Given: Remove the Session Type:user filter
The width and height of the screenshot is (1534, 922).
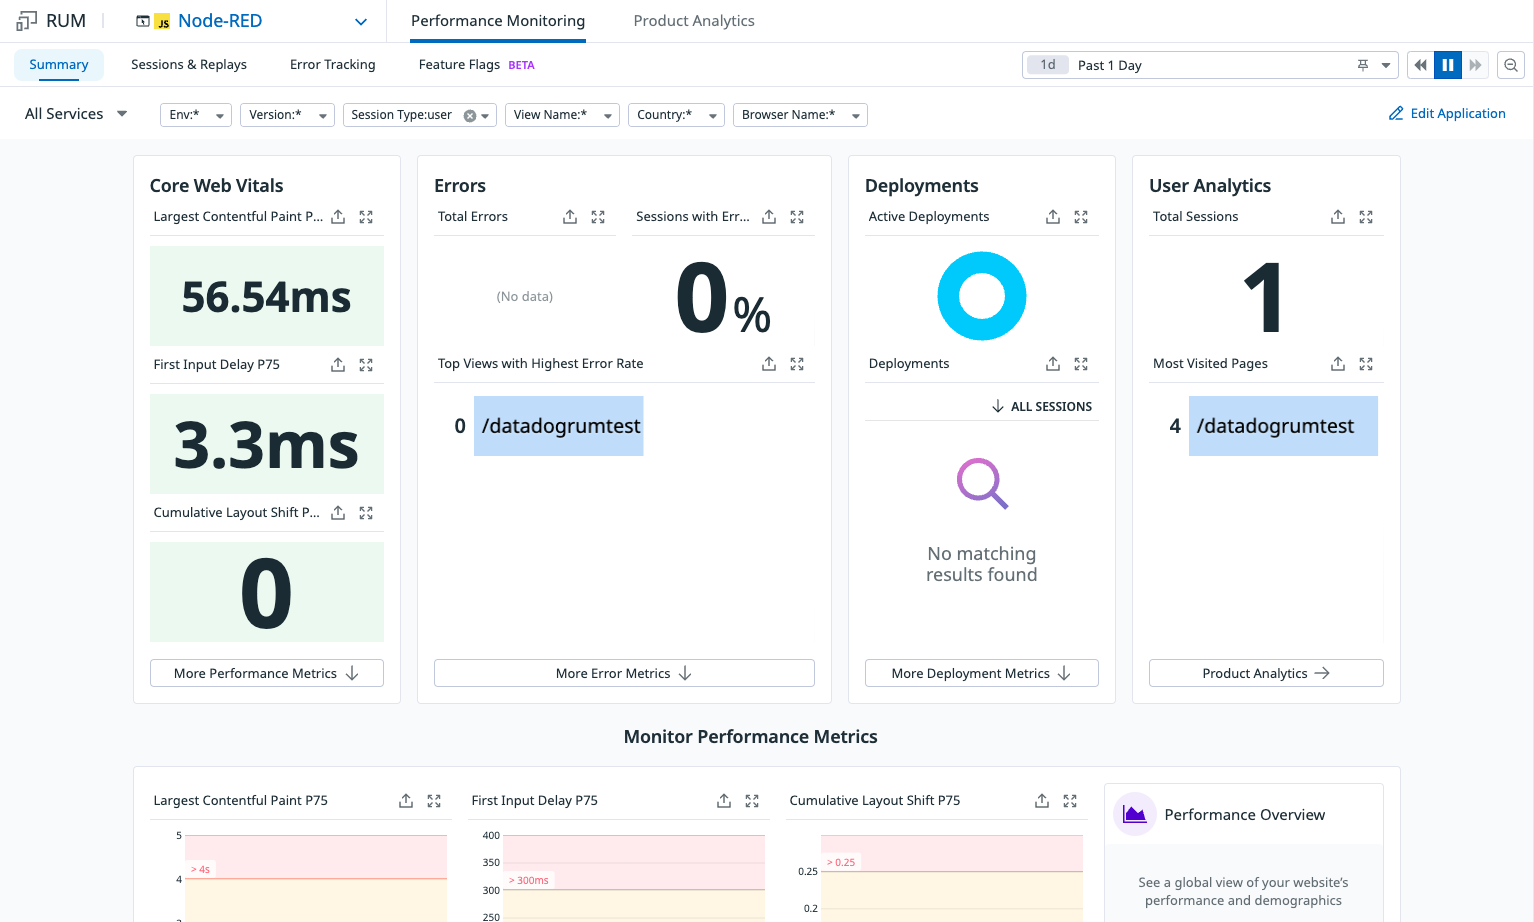Looking at the screenshot, I should point(470,116).
